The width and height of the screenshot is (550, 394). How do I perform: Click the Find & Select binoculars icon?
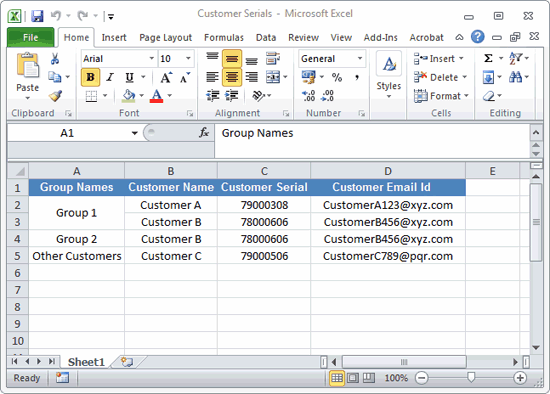pos(515,77)
